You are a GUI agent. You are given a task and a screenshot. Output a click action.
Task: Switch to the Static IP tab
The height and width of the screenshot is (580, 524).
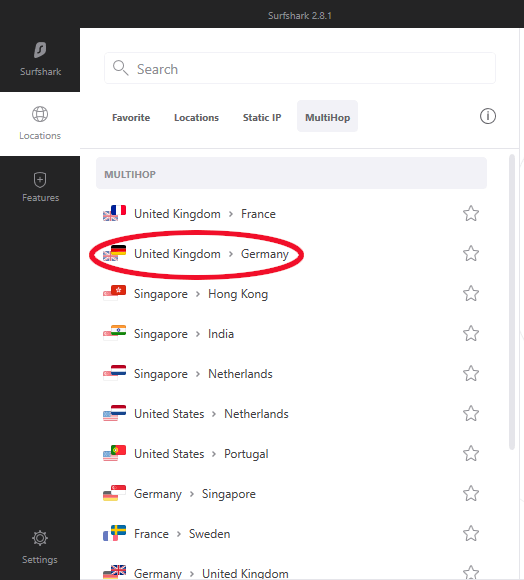coord(262,117)
